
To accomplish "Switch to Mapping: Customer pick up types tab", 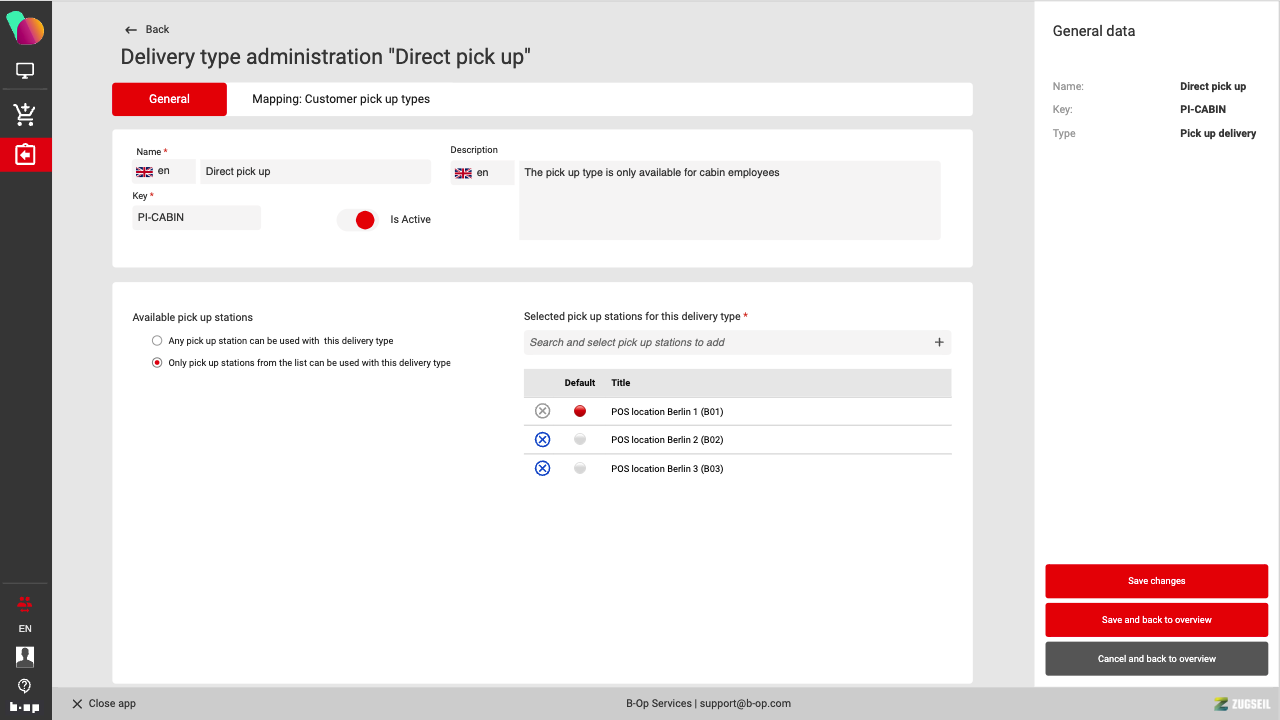I will point(341,99).
